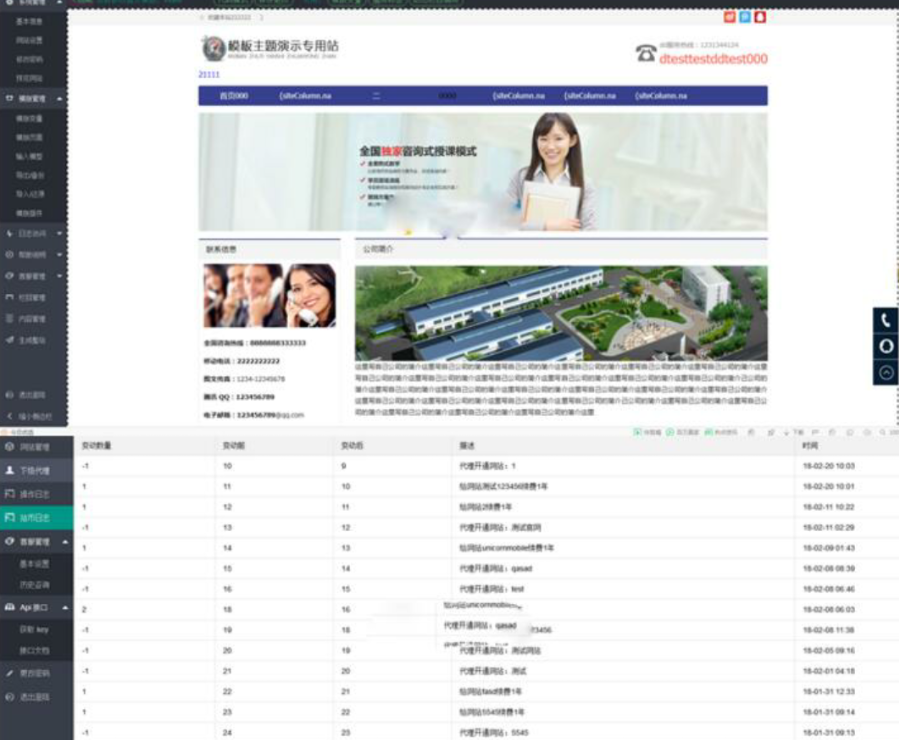Click the down-arrow download icon in the thin toolbar
899x740 pixels.
tap(786, 432)
